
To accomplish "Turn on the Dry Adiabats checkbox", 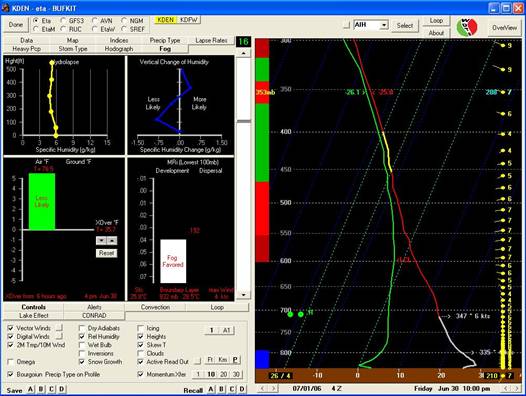I will click(x=82, y=328).
